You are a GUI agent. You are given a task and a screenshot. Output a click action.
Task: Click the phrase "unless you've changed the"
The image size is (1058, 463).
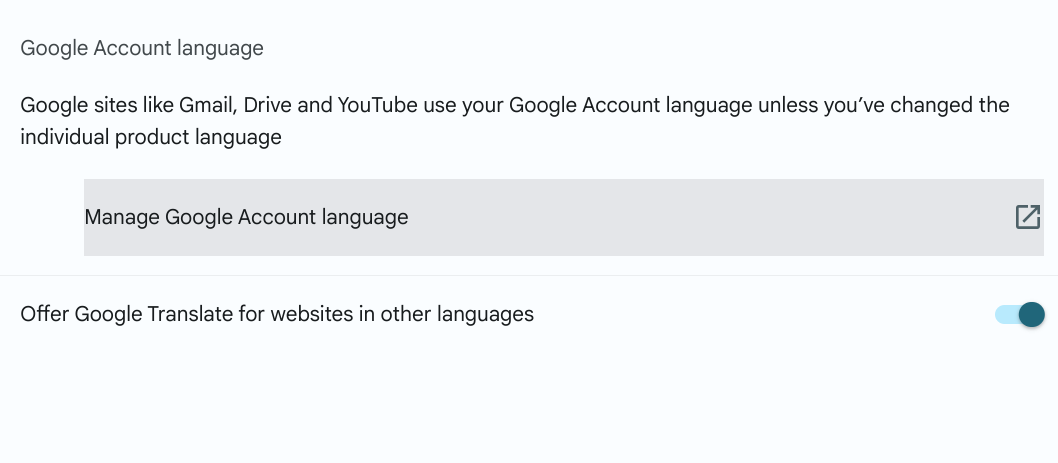pyautogui.click(x=883, y=105)
